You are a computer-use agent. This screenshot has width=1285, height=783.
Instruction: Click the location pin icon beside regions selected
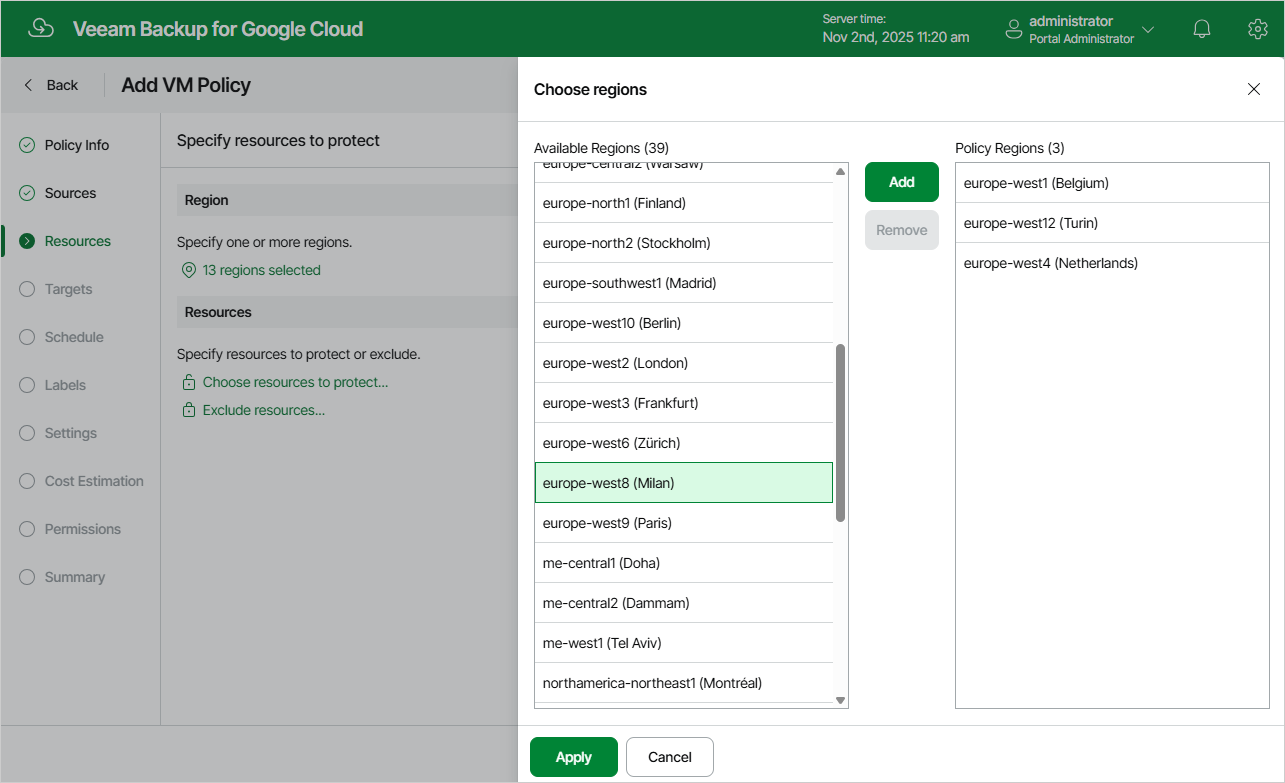[x=188, y=270]
